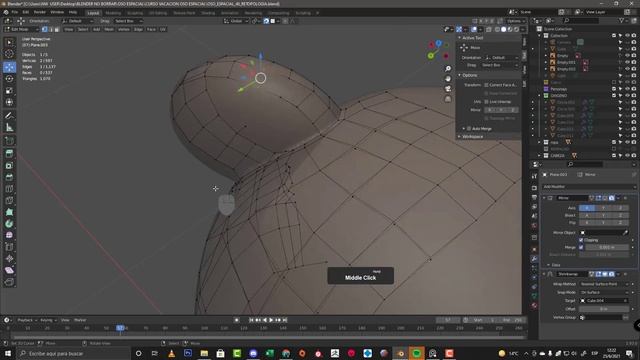This screenshot has width=640, height=360.
Task: Select the Rip Region tool
Action: pos(9,282)
